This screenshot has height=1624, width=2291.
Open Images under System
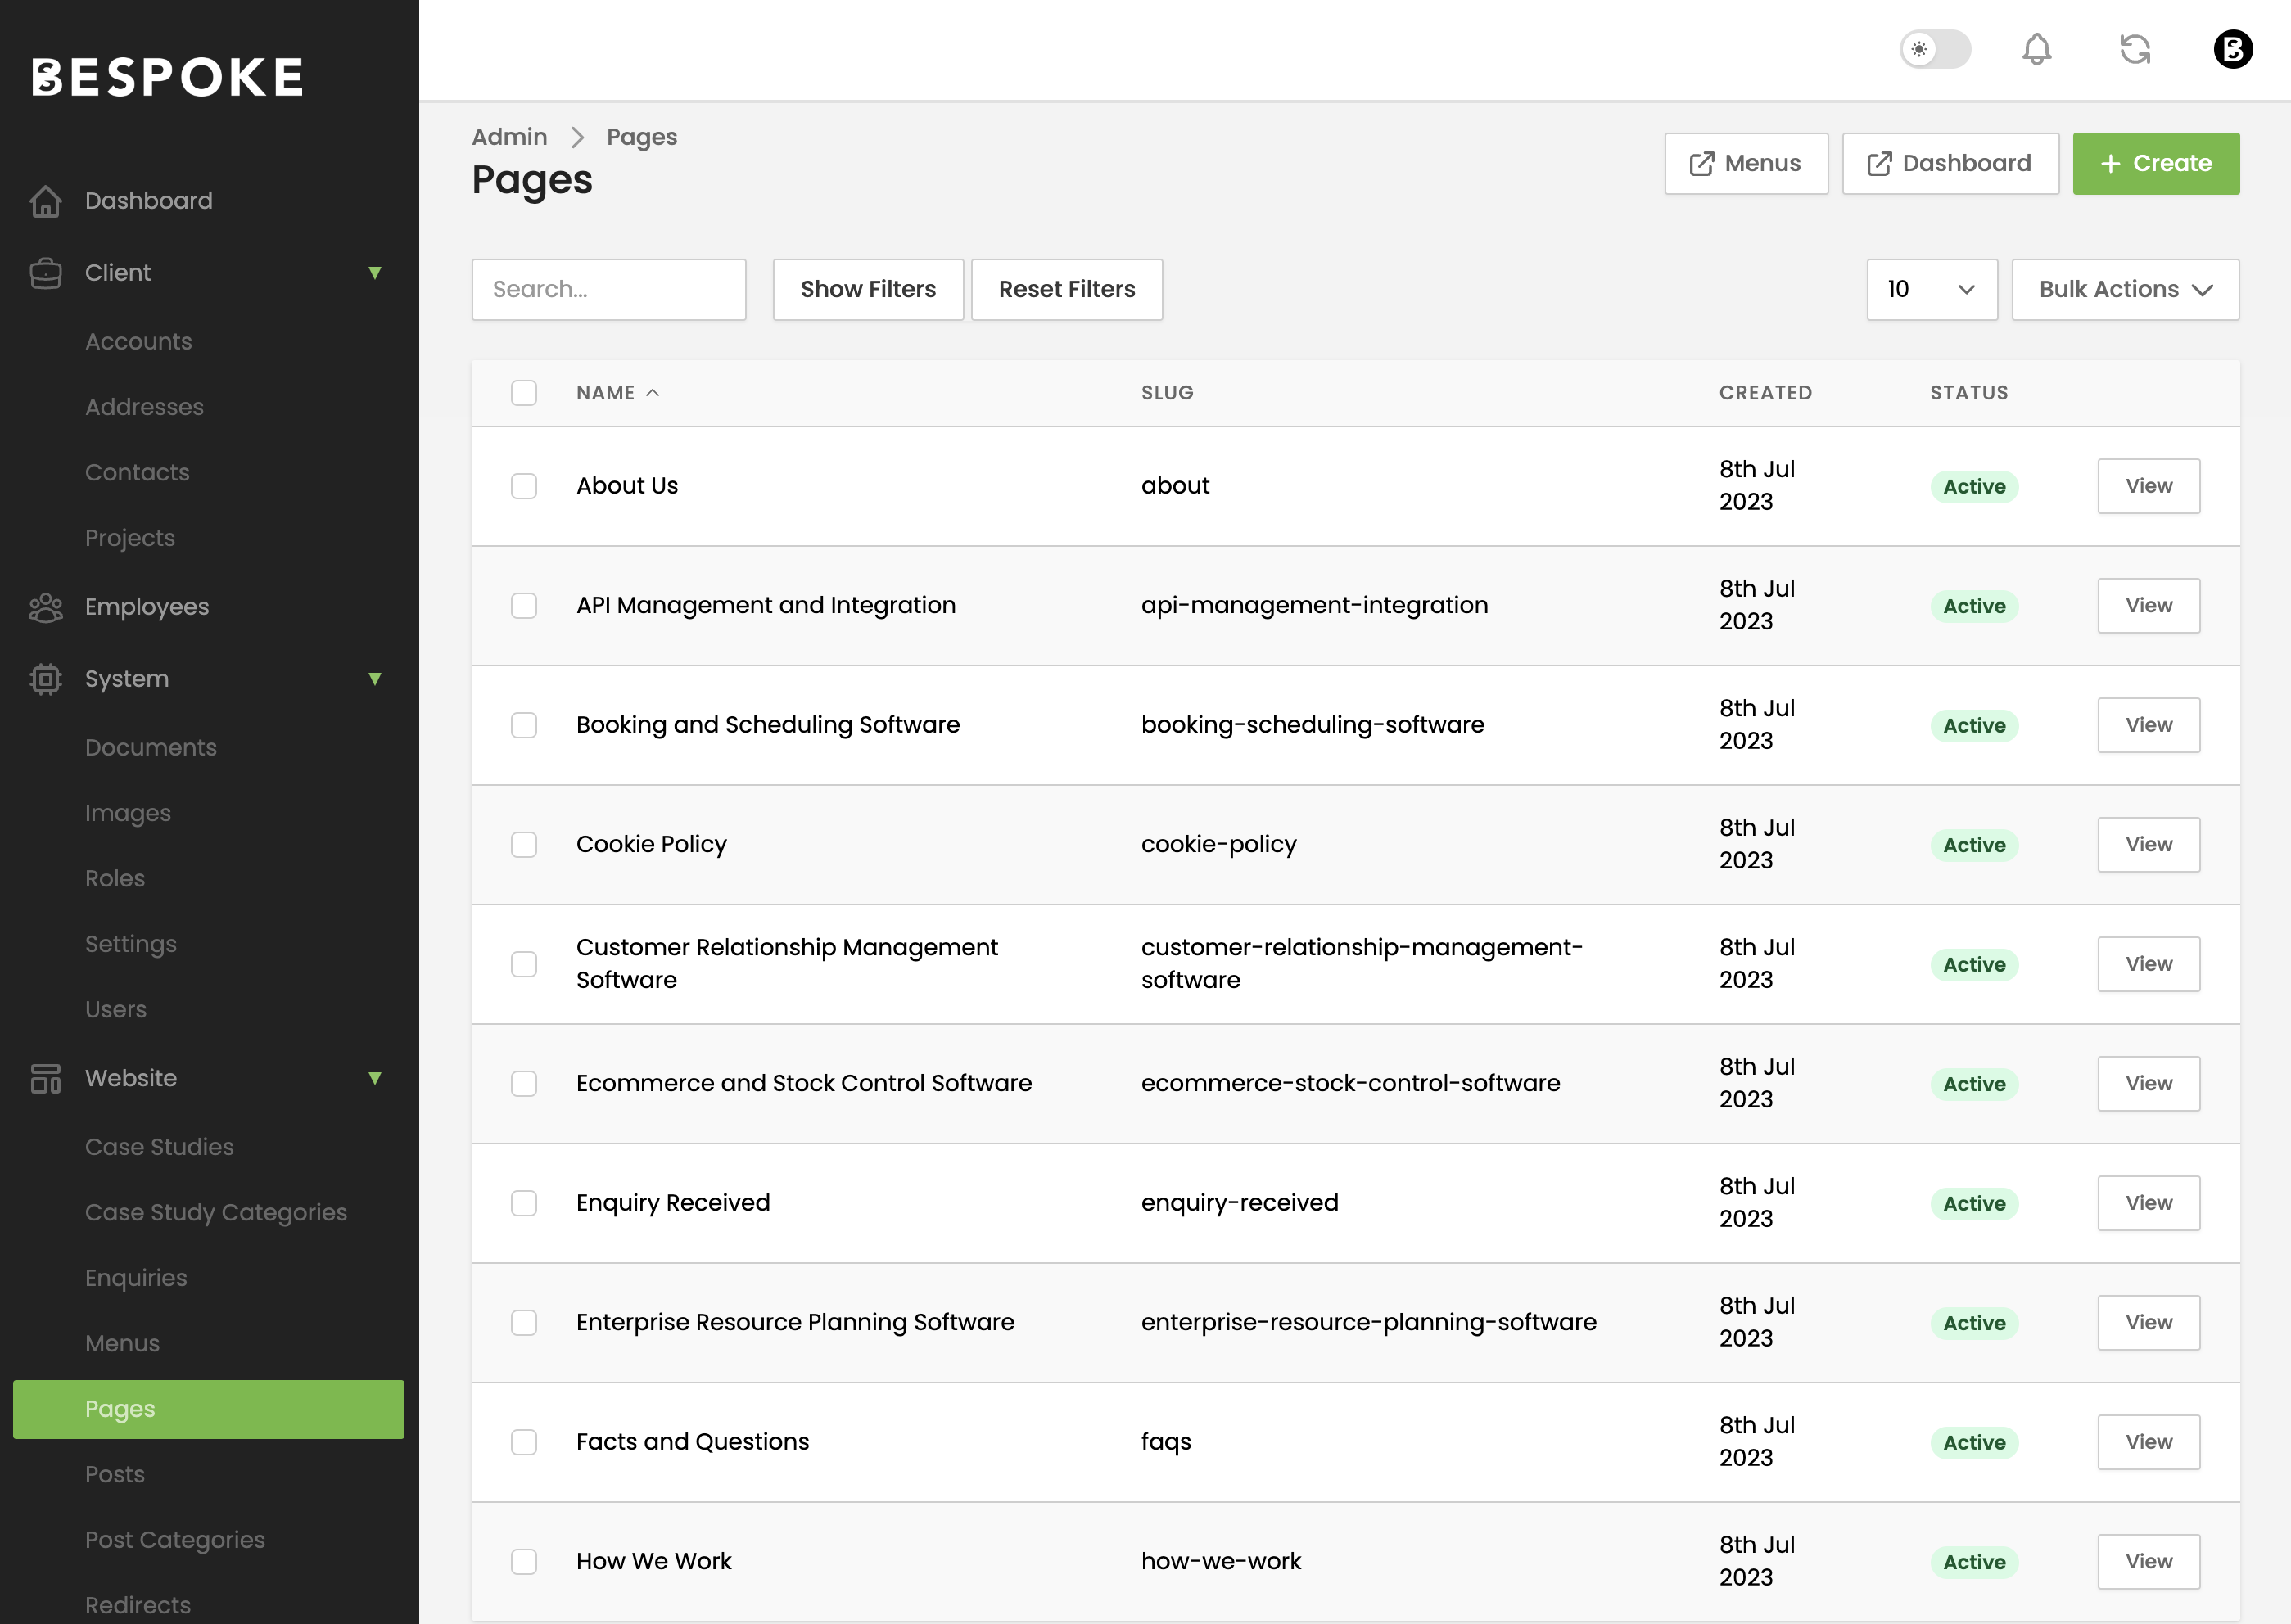click(127, 813)
